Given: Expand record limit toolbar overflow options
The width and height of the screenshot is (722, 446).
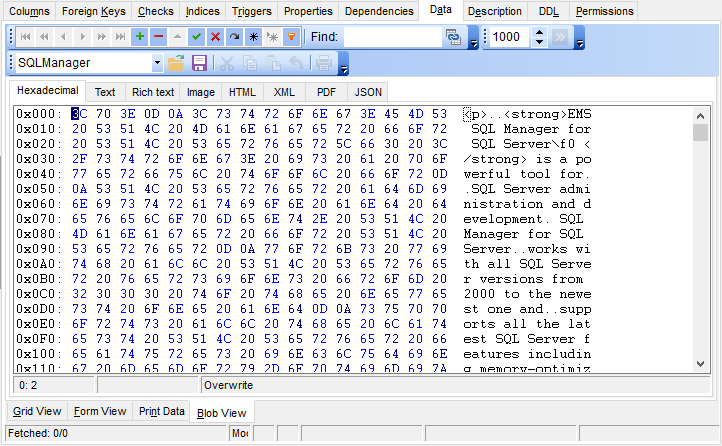Looking at the screenshot, I should point(580,38).
